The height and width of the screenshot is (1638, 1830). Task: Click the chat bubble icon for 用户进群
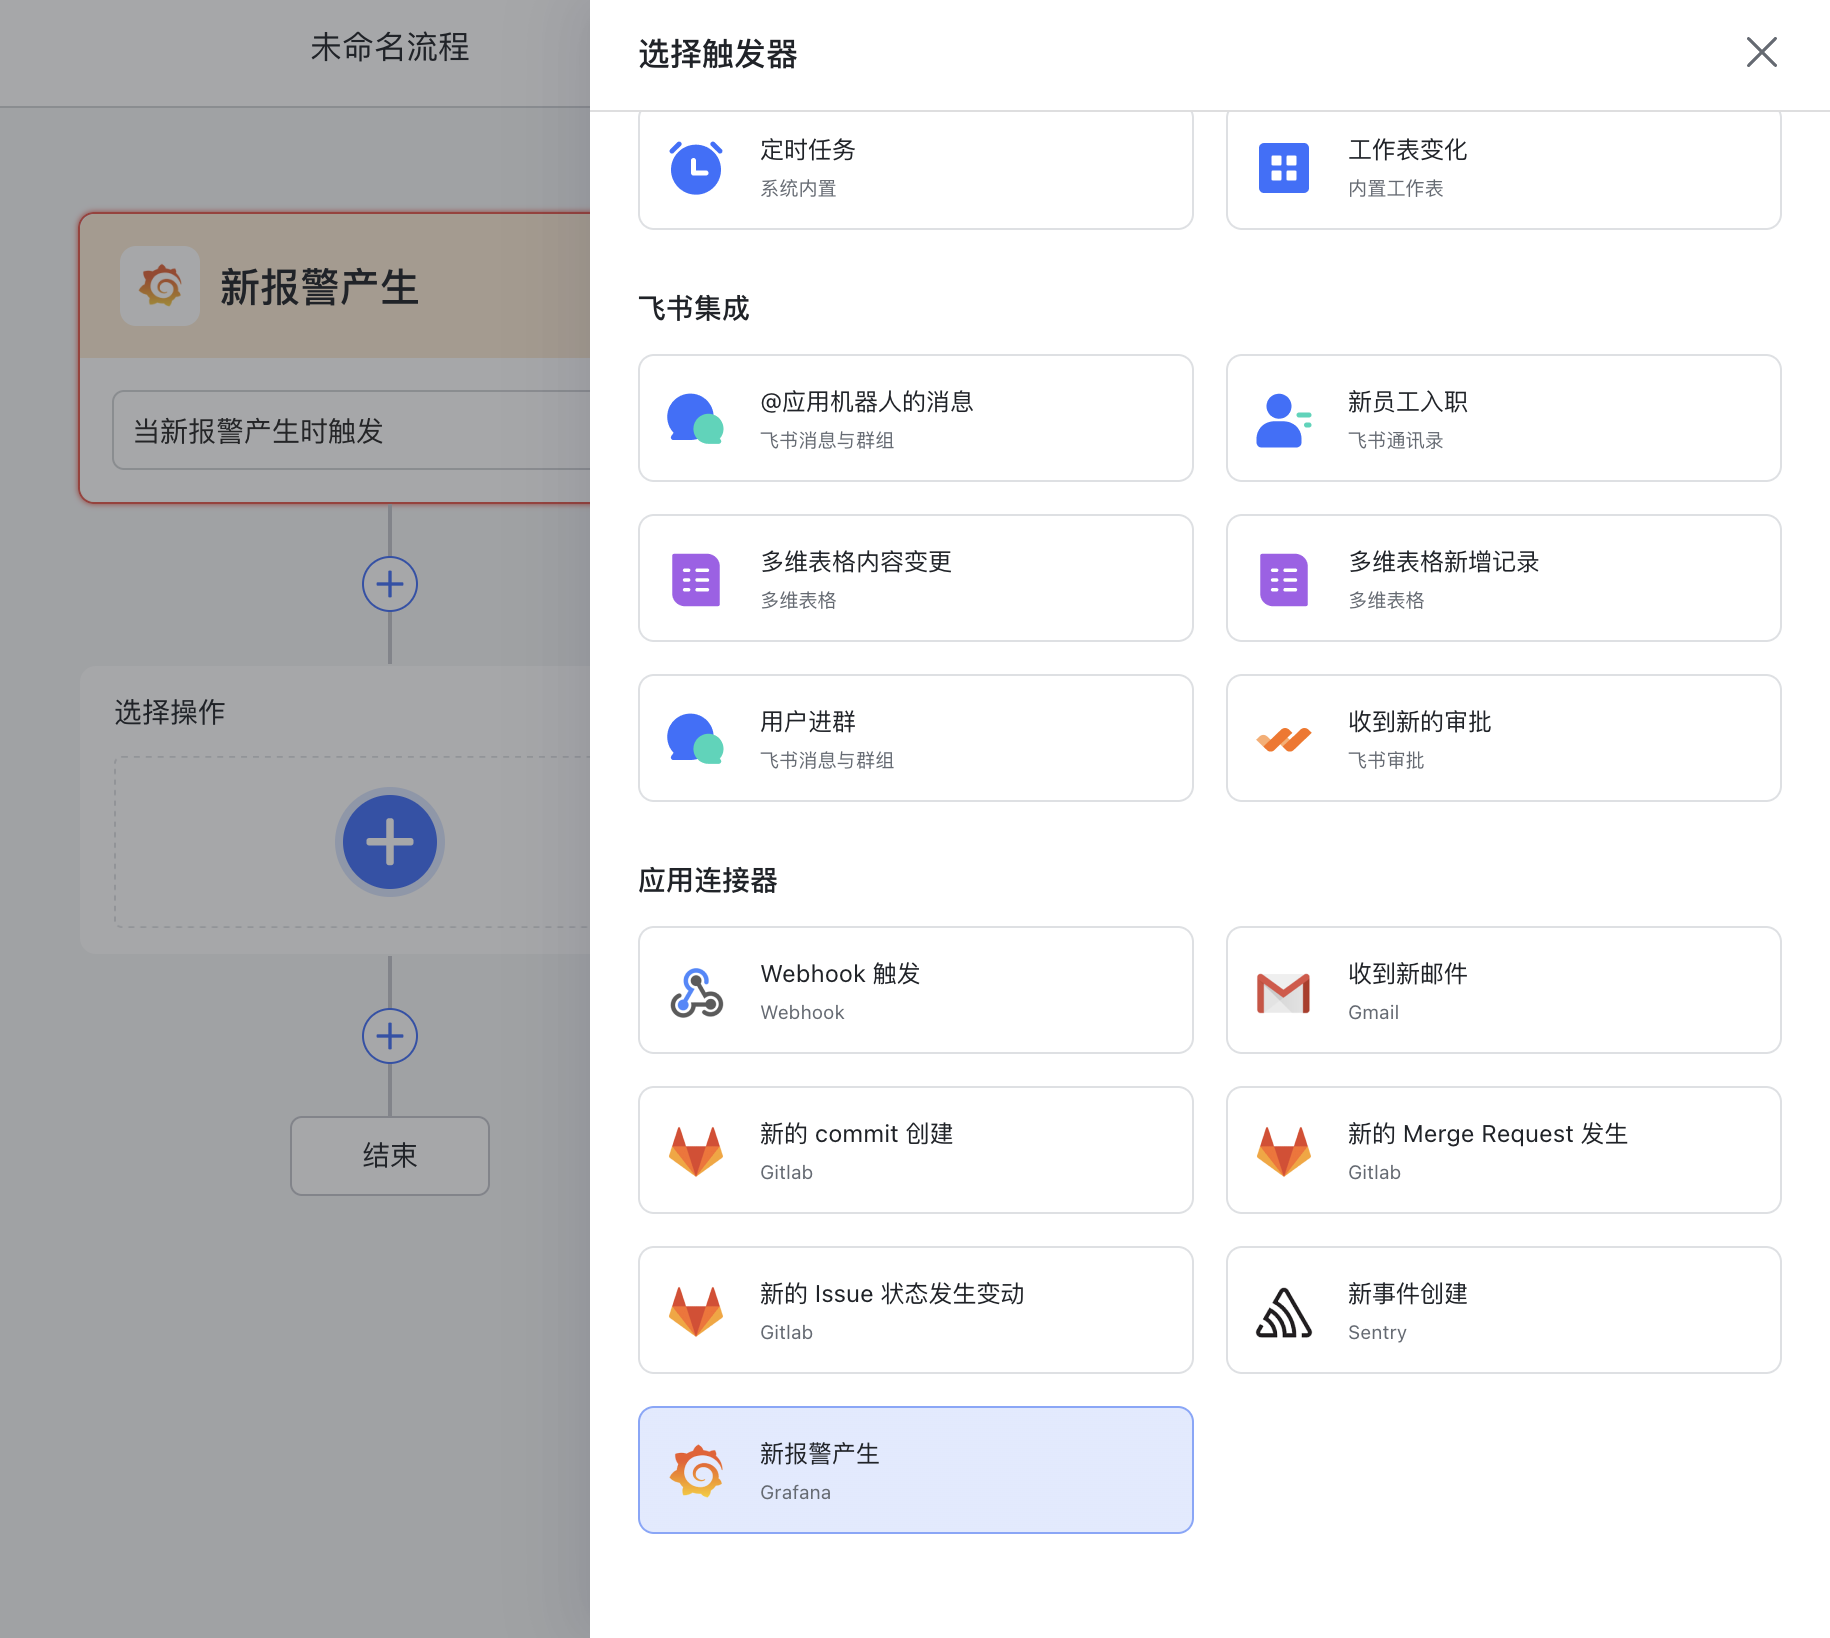click(695, 738)
